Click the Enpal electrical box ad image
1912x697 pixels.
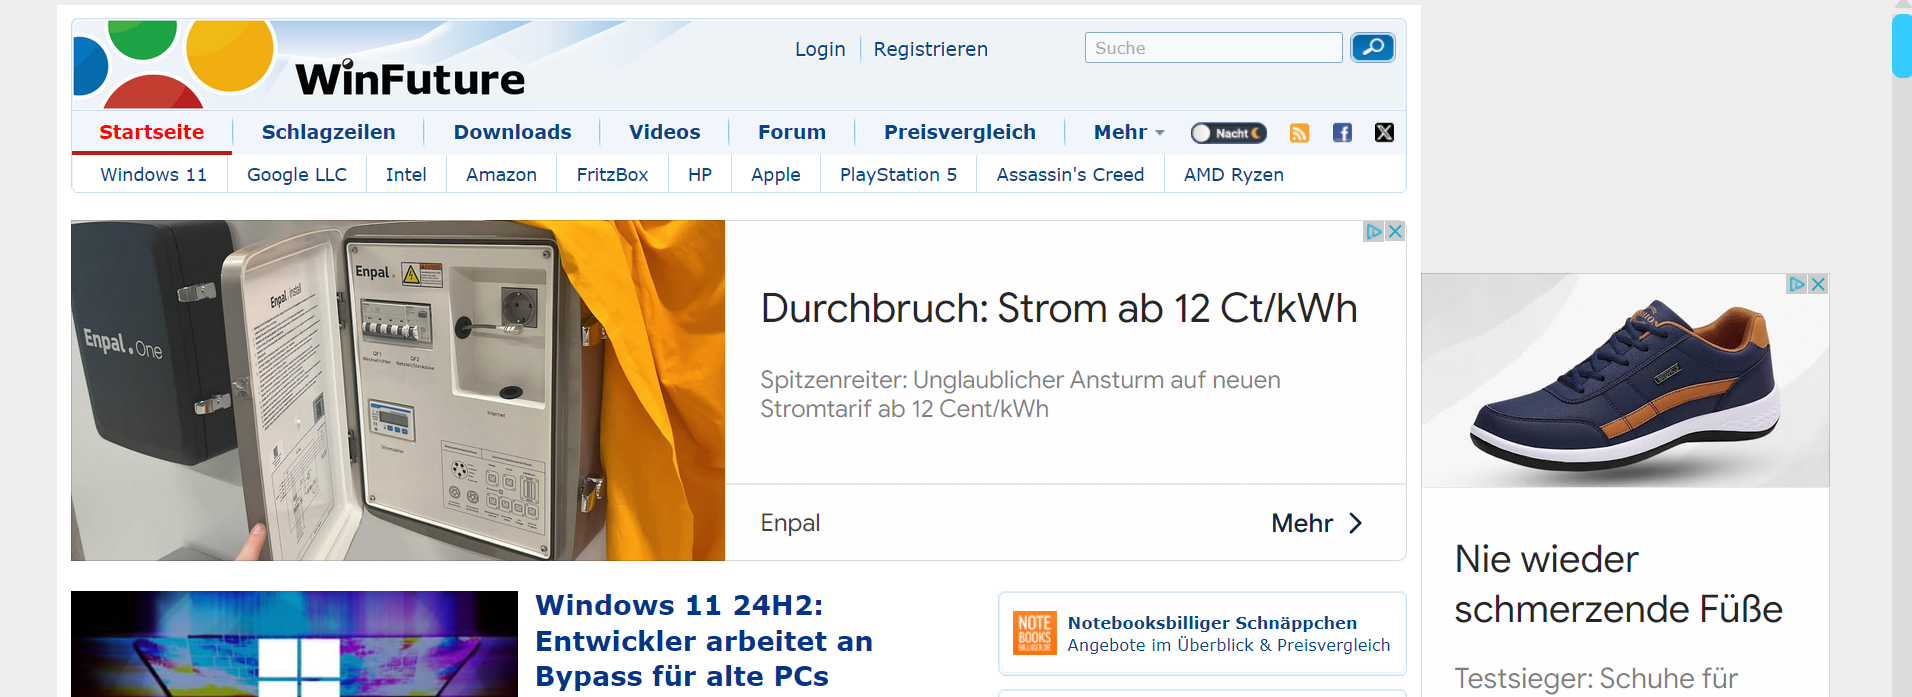[x=398, y=390]
